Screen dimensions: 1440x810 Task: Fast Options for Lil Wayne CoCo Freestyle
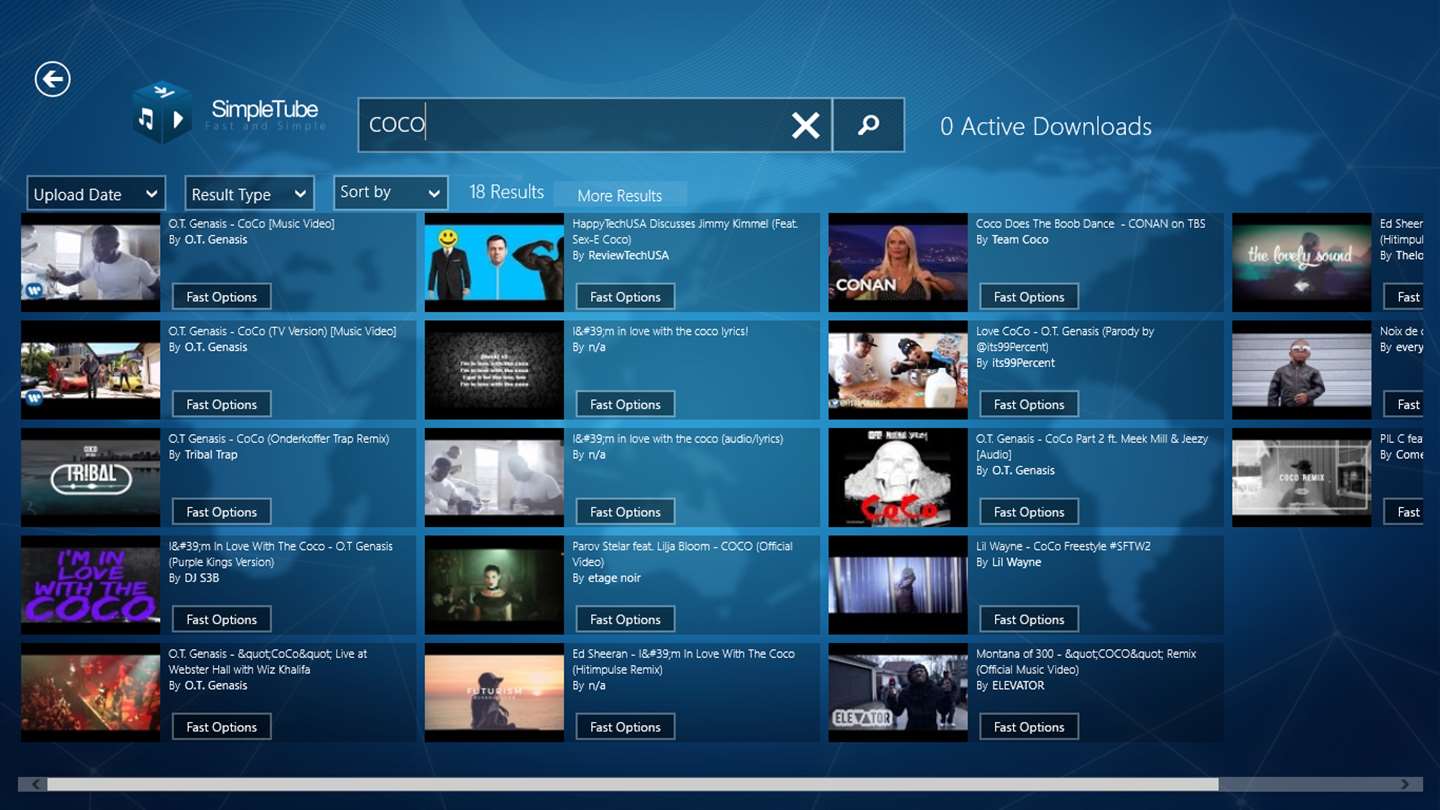point(1029,619)
